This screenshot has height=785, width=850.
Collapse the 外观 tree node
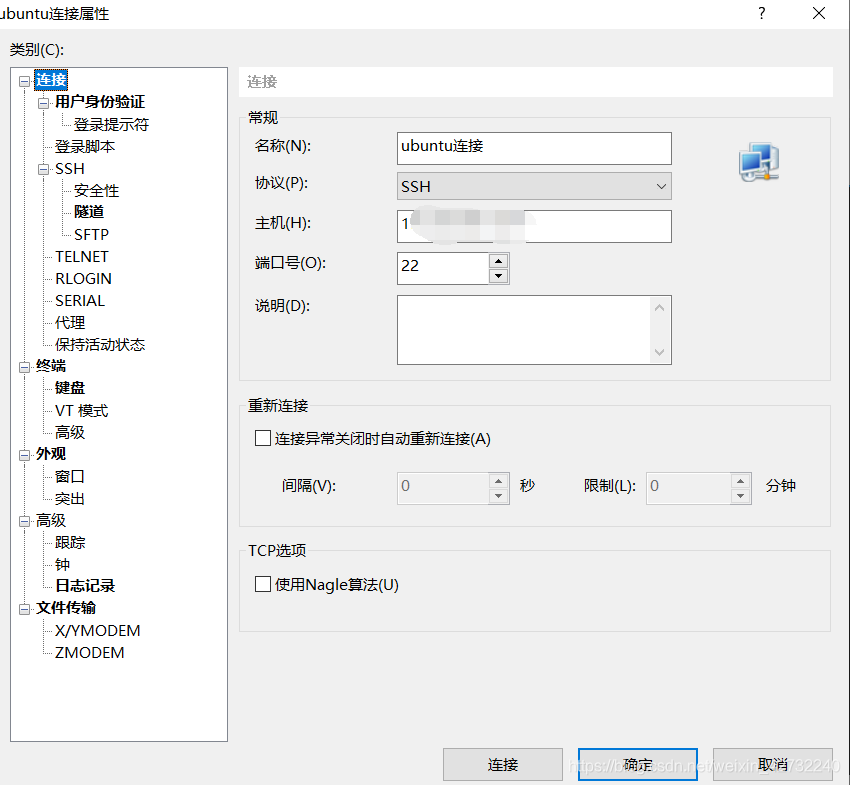coord(24,455)
